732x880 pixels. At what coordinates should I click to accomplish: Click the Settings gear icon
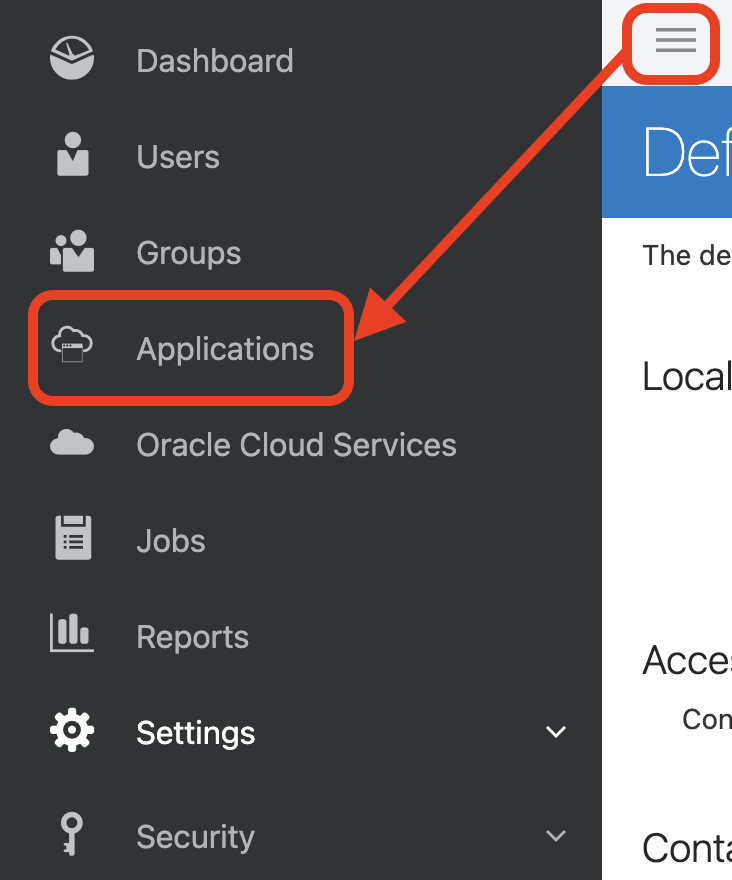coord(72,732)
